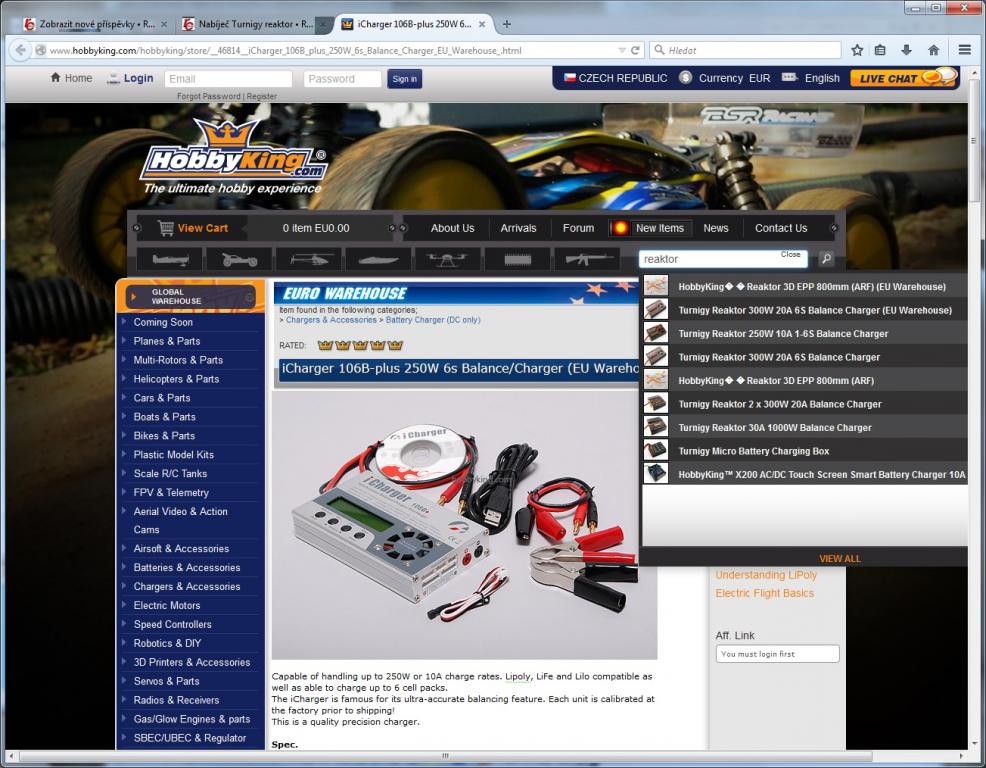The image size is (986, 768).
Task: Select the boat category icon
Action: coord(379,259)
